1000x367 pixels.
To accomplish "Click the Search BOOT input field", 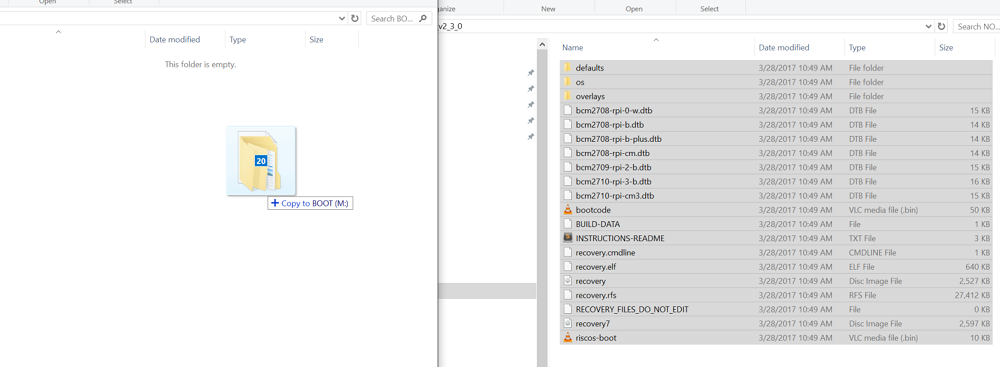I will (392, 19).
